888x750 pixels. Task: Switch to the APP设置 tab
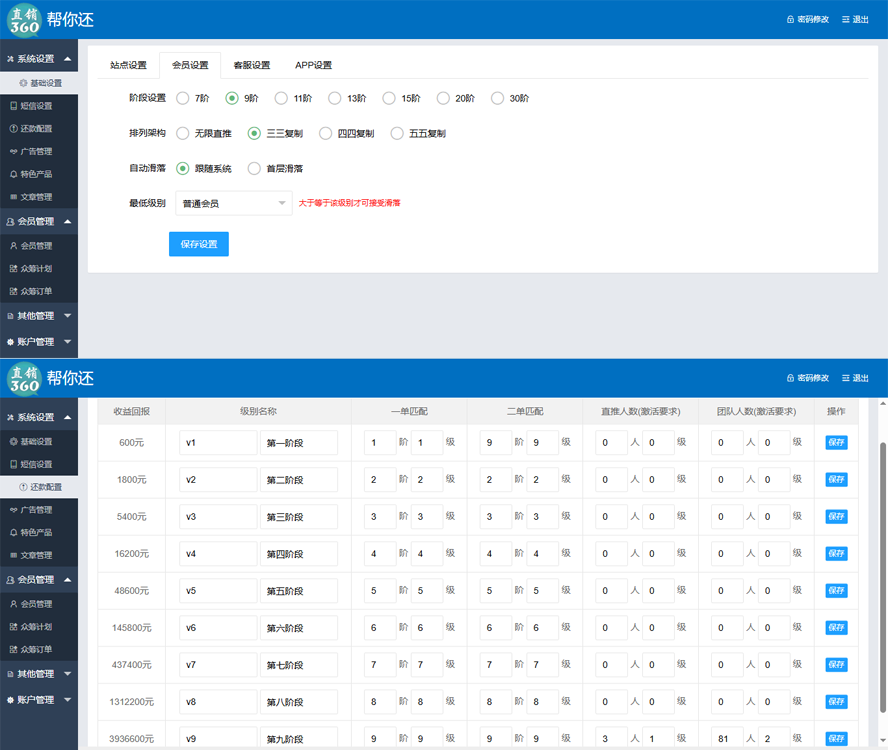(313, 65)
